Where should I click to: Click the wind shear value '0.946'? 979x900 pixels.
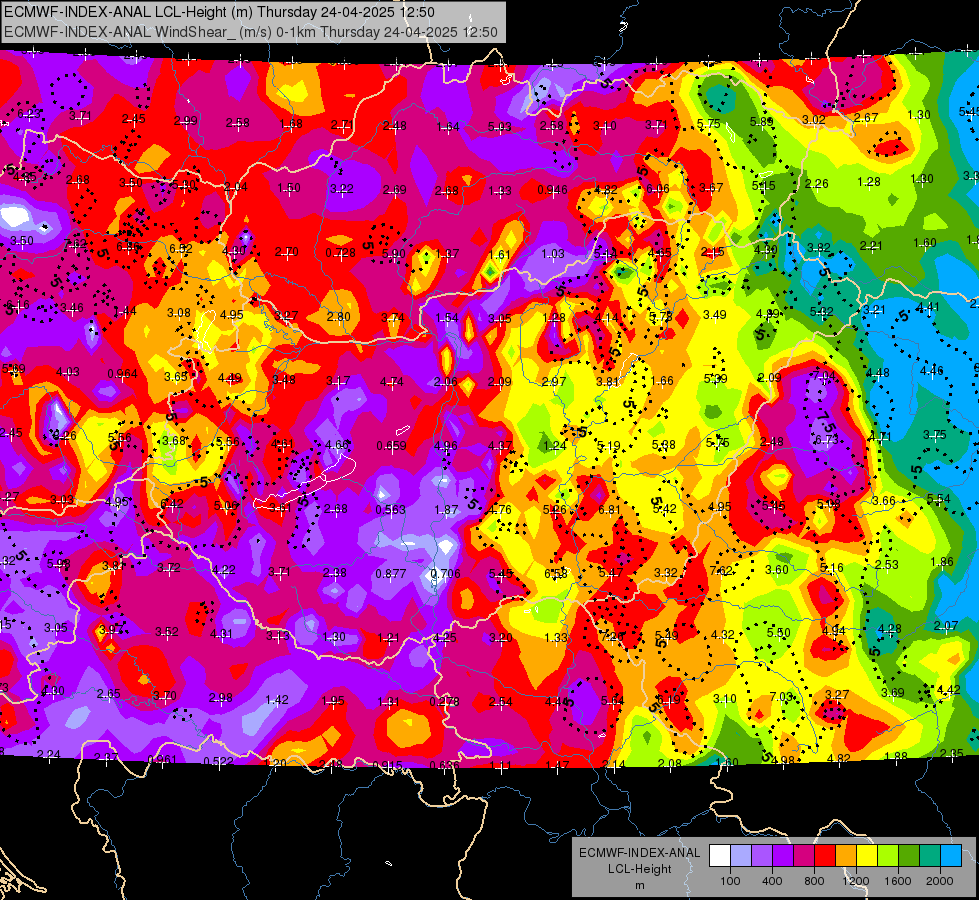click(x=553, y=189)
